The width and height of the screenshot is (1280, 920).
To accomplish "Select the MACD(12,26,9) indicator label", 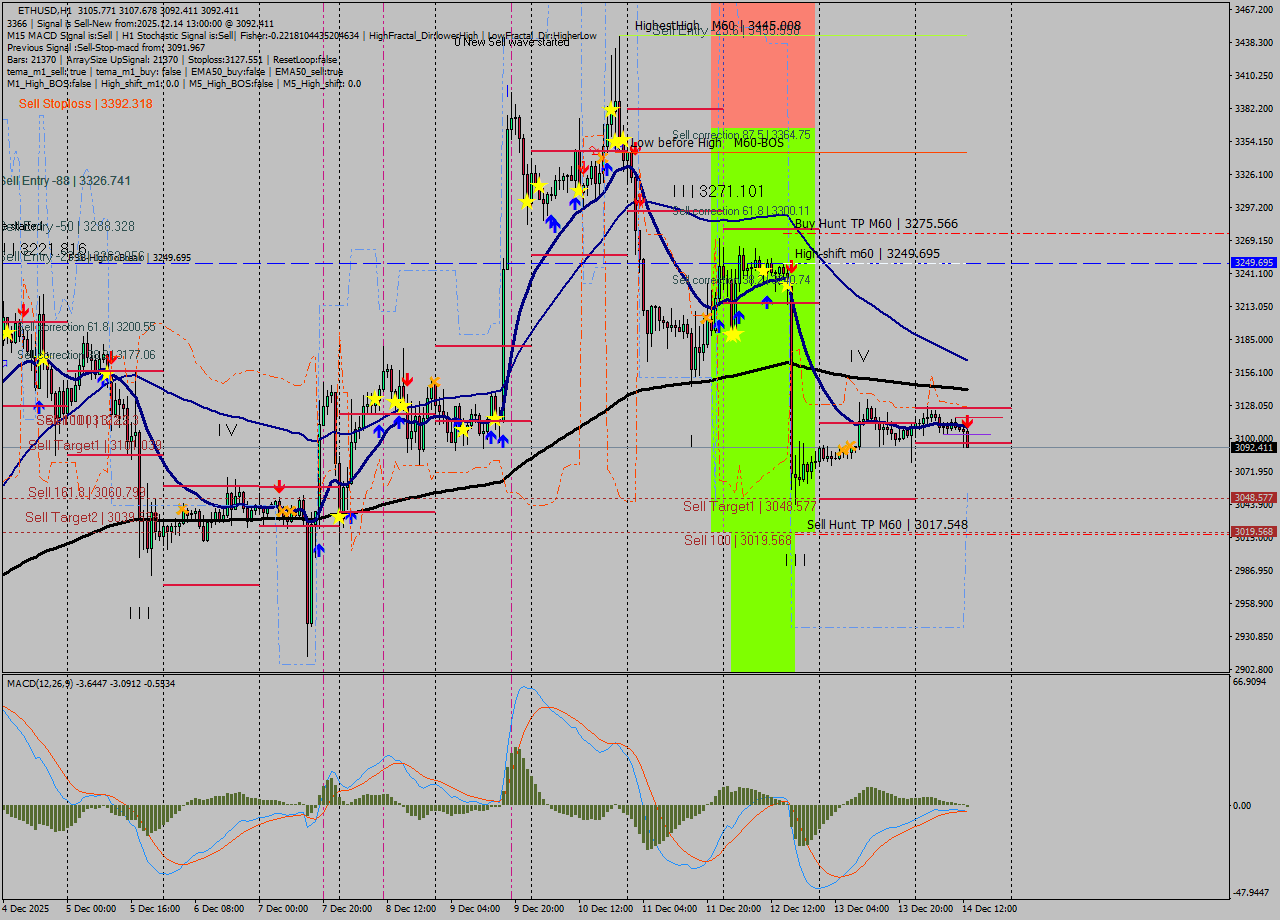I will 60,681.
